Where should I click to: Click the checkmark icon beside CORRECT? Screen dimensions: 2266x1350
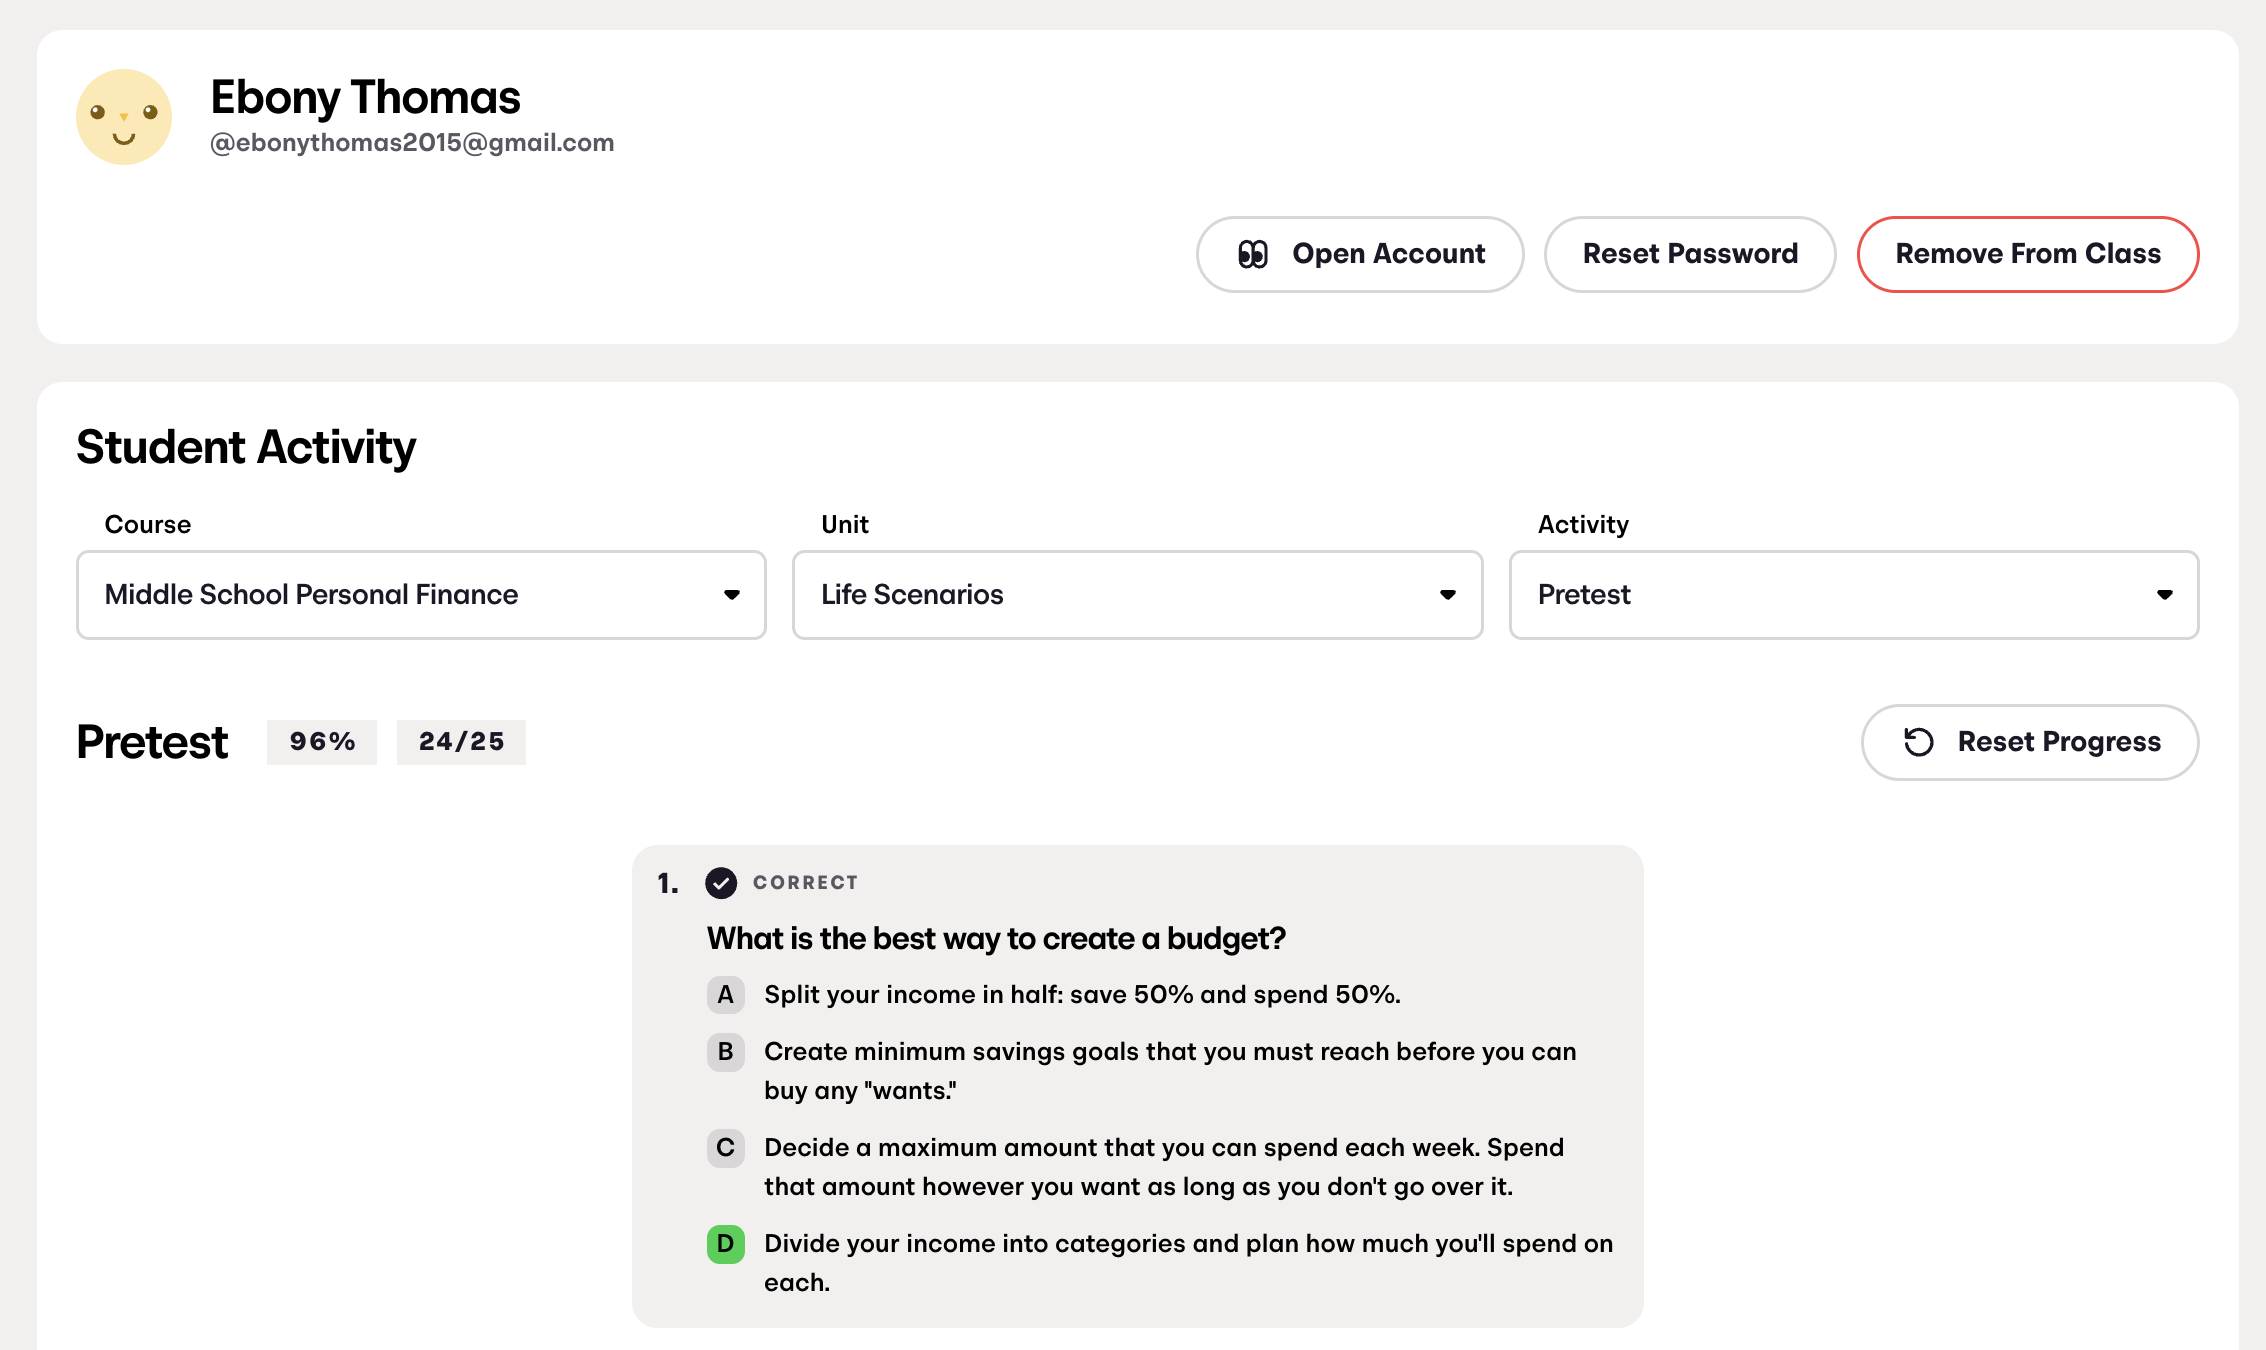(x=721, y=883)
